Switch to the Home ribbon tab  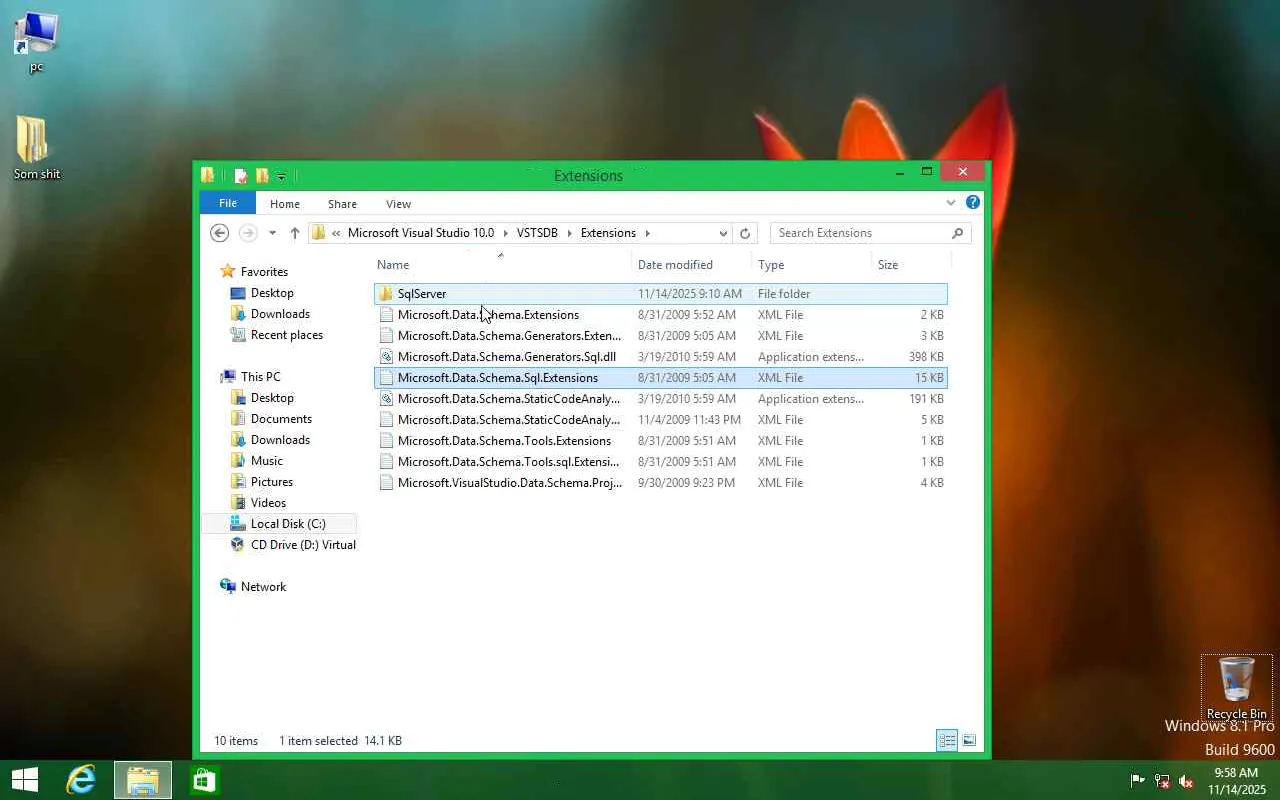pos(285,204)
